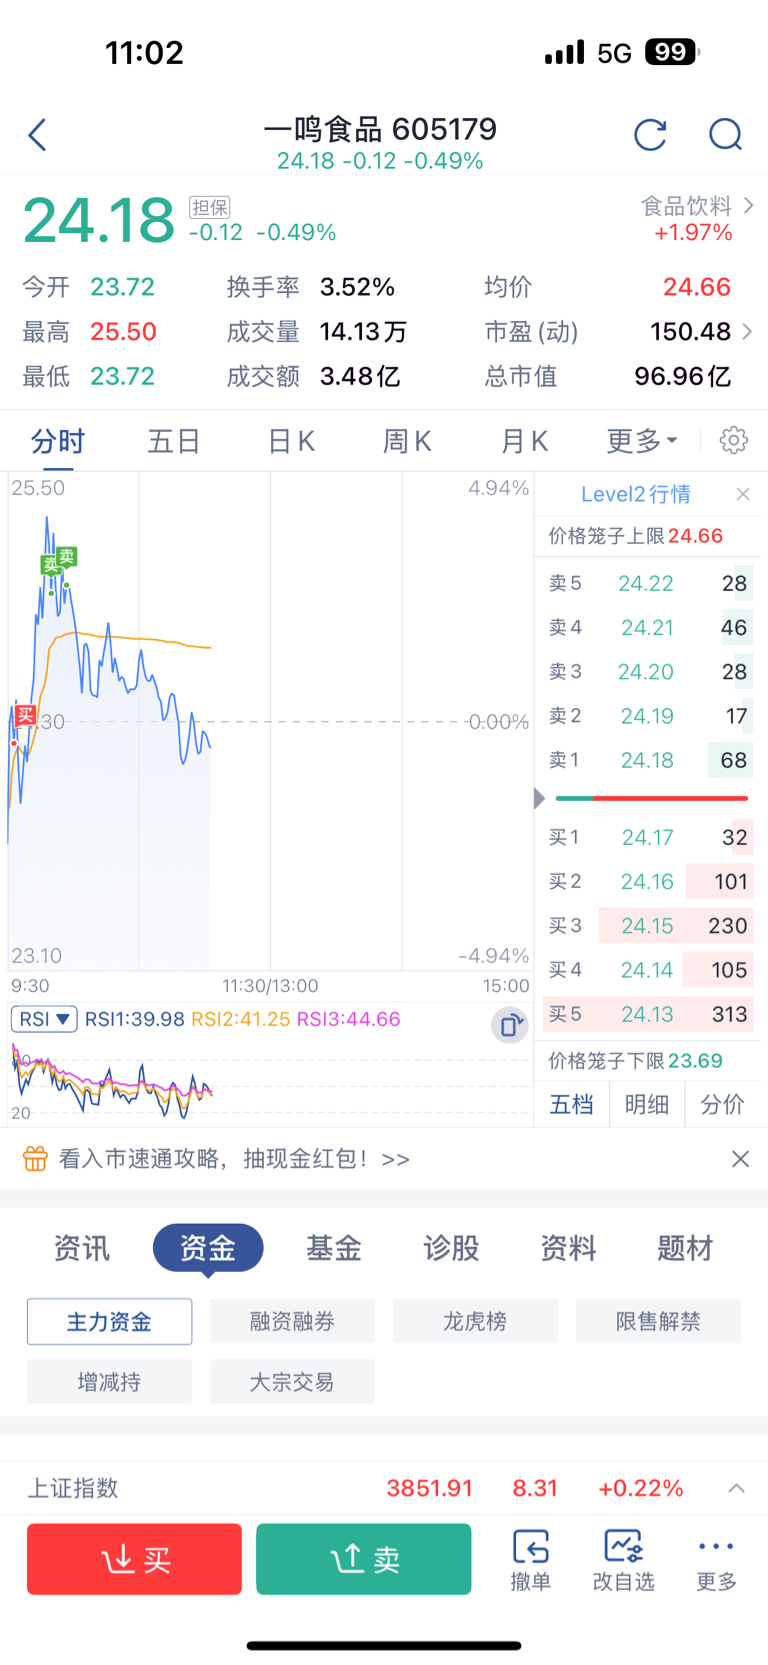Tap 买2 price 24.16 row
Viewport: 768px width, 1665px height.
648,881
